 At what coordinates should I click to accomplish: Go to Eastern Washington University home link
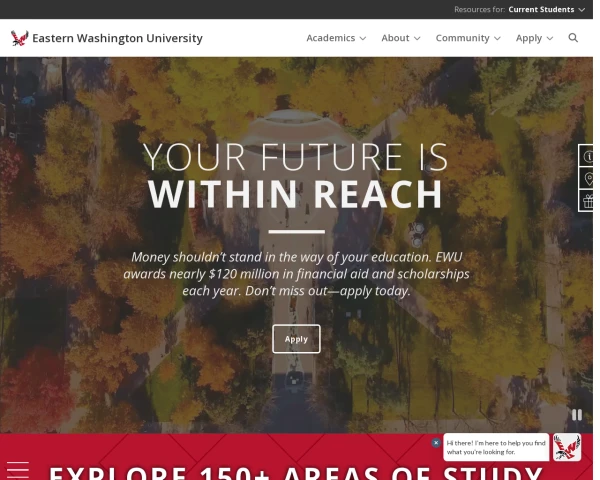point(117,38)
